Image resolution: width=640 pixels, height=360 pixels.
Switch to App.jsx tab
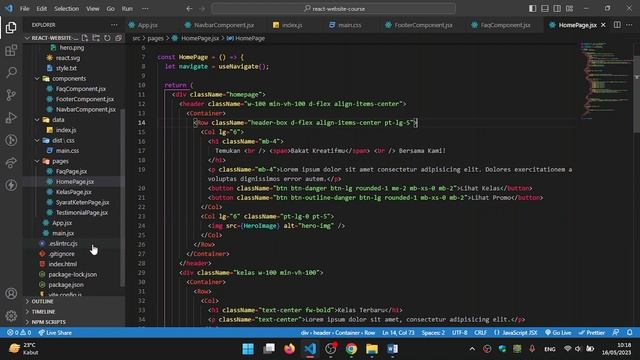pyautogui.click(x=148, y=25)
